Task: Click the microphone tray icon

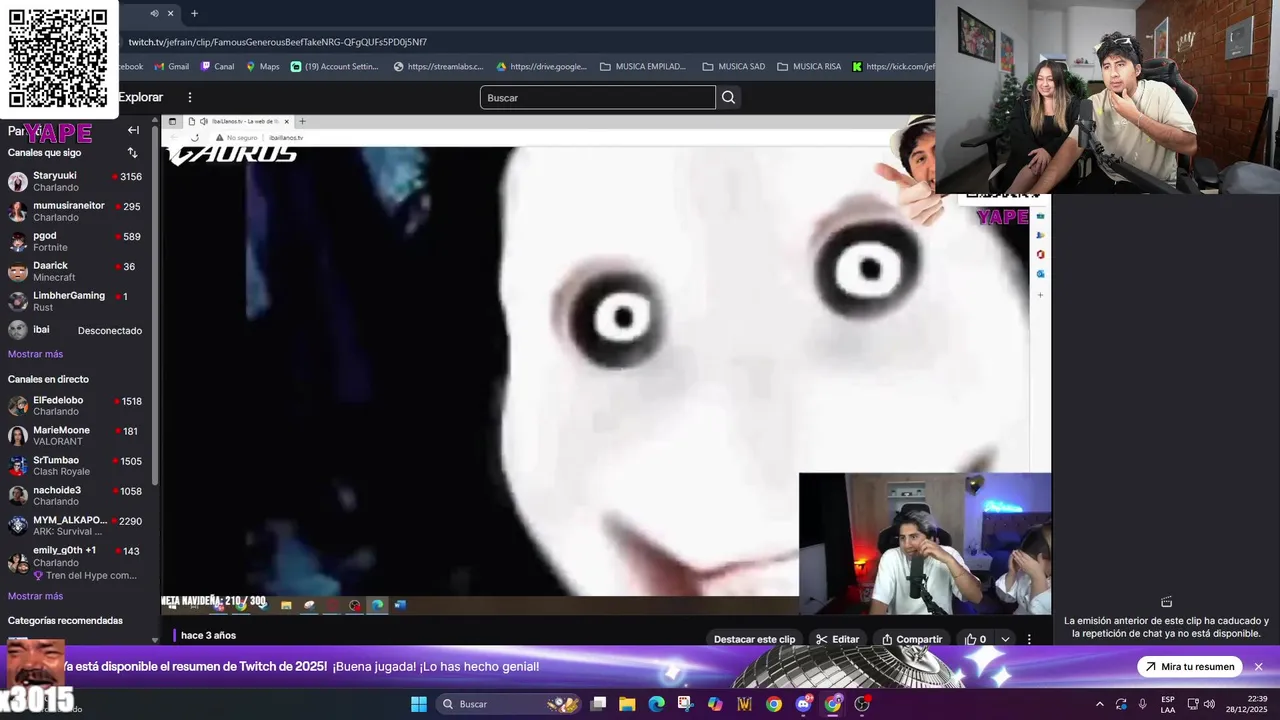Action: (x=1143, y=704)
